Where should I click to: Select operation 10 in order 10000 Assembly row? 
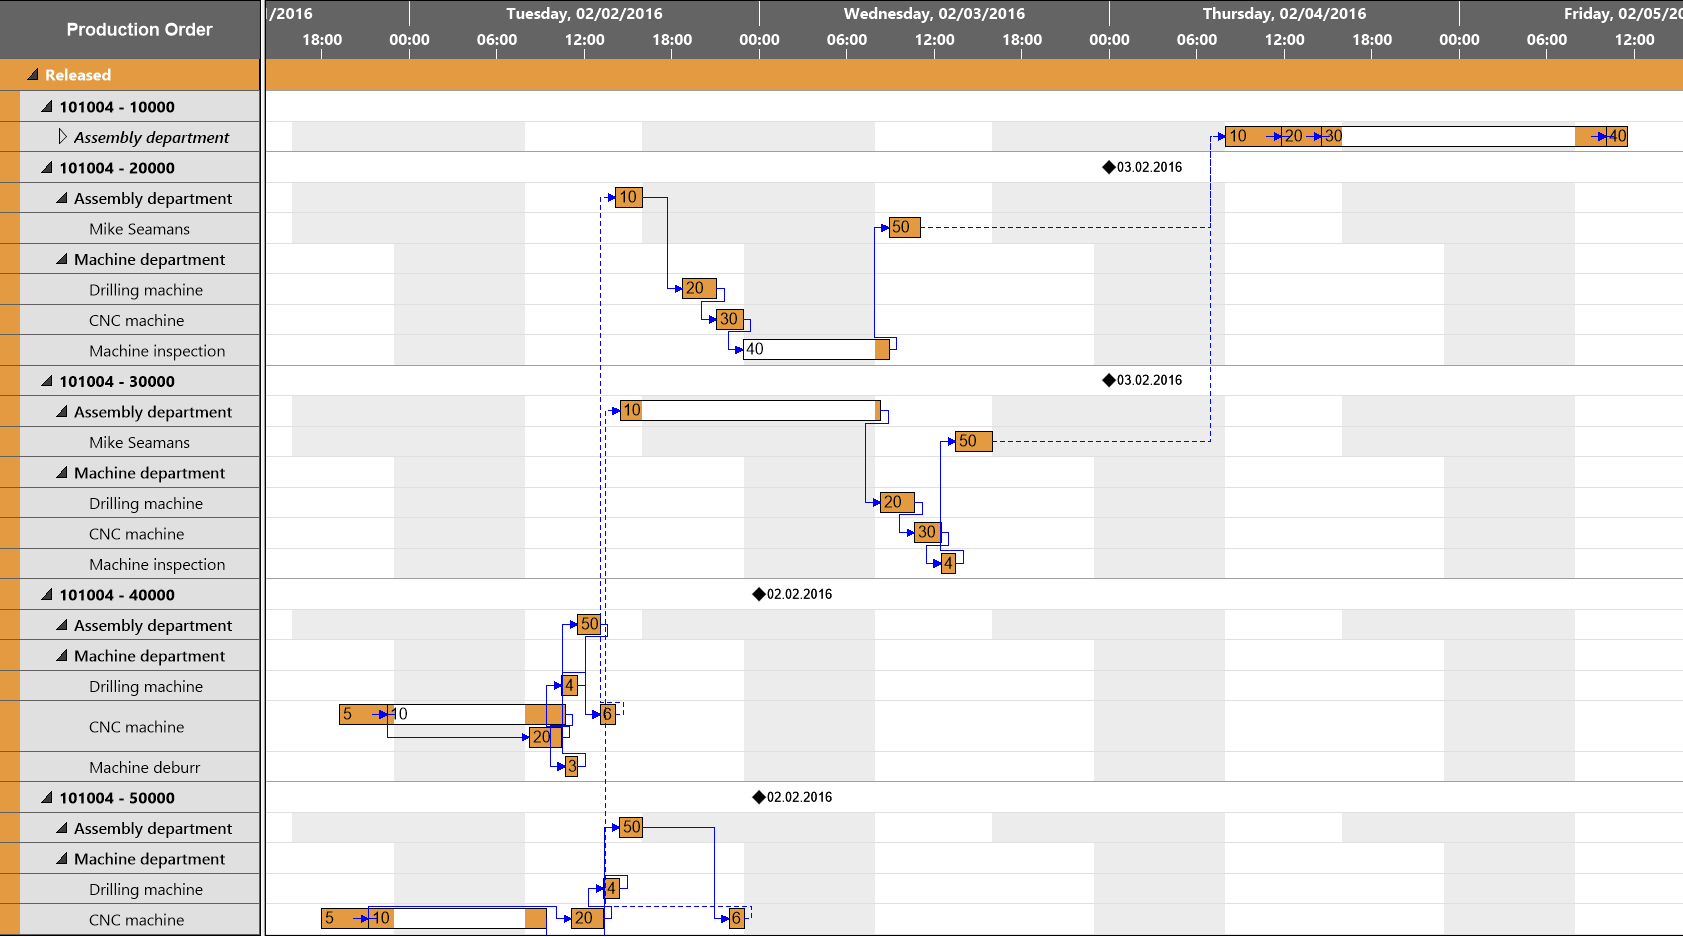(x=1253, y=136)
